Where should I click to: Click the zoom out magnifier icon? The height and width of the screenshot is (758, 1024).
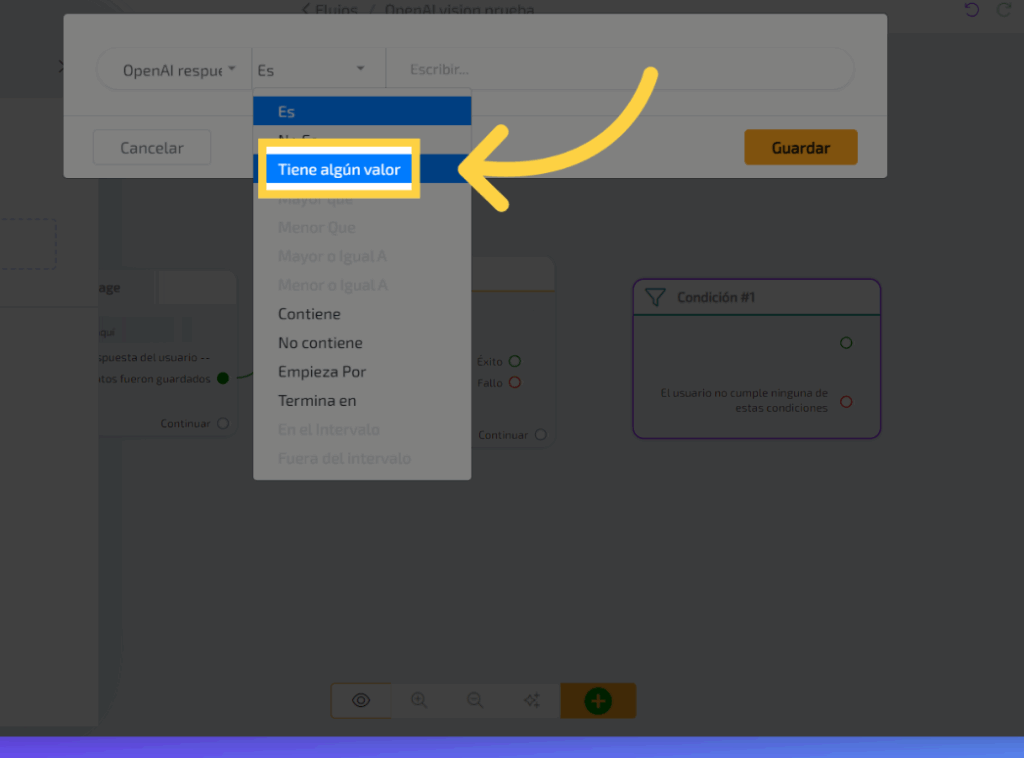click(475, 701)
